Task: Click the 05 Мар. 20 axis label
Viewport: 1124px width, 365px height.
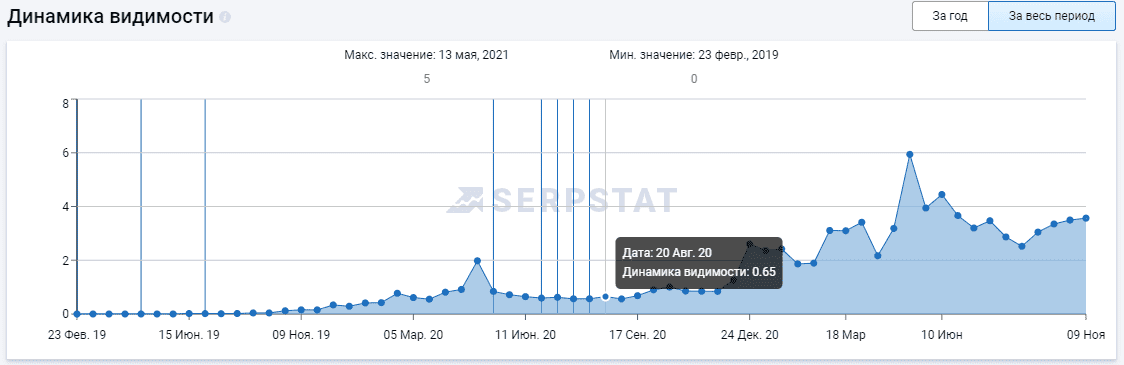Action: pos(413,335)
